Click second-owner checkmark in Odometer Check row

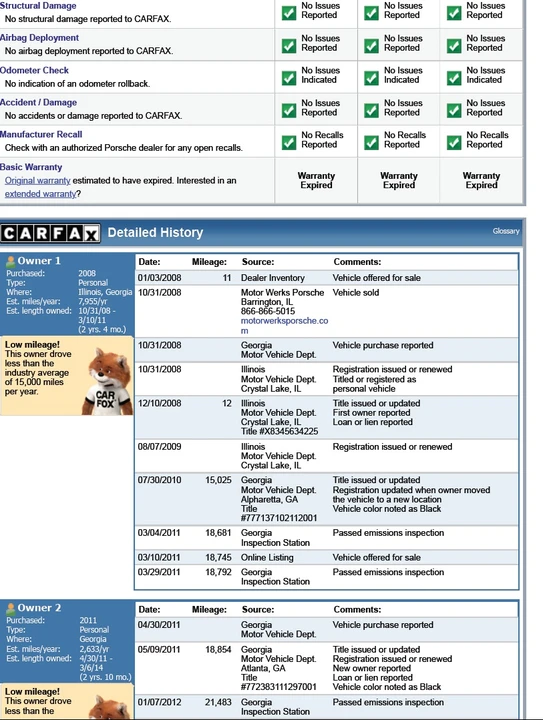[371, 78]
